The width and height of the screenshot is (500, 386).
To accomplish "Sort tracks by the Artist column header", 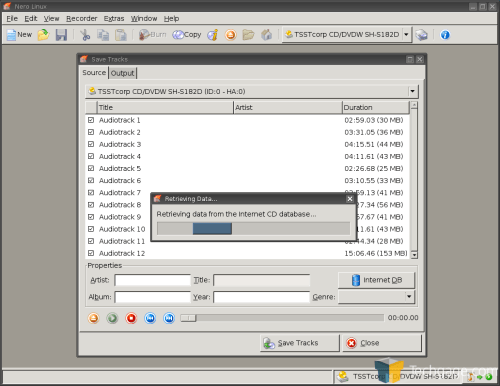I will click(x=288, y=108).
